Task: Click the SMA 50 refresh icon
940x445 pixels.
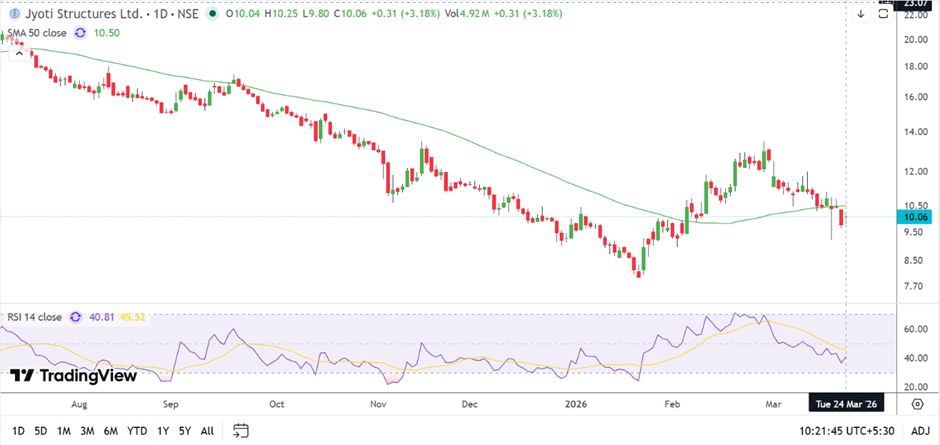Action: [80, 33]
